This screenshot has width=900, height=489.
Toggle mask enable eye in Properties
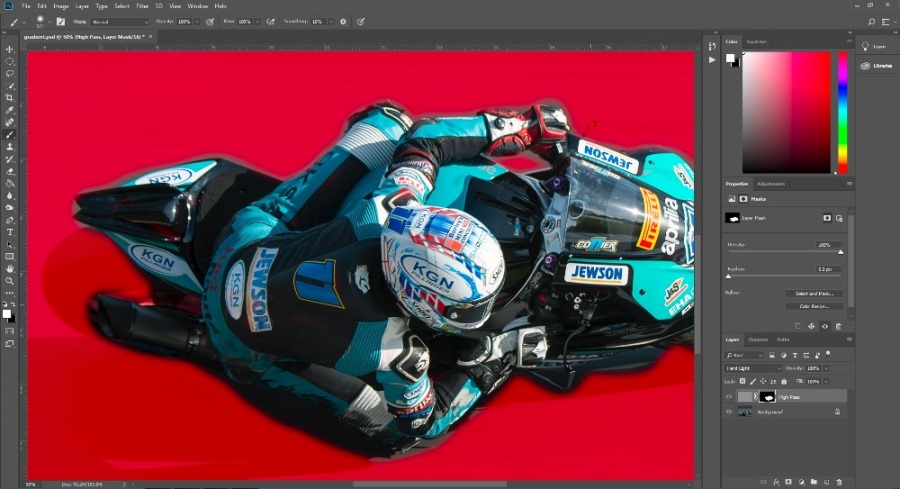click(825, 326)
